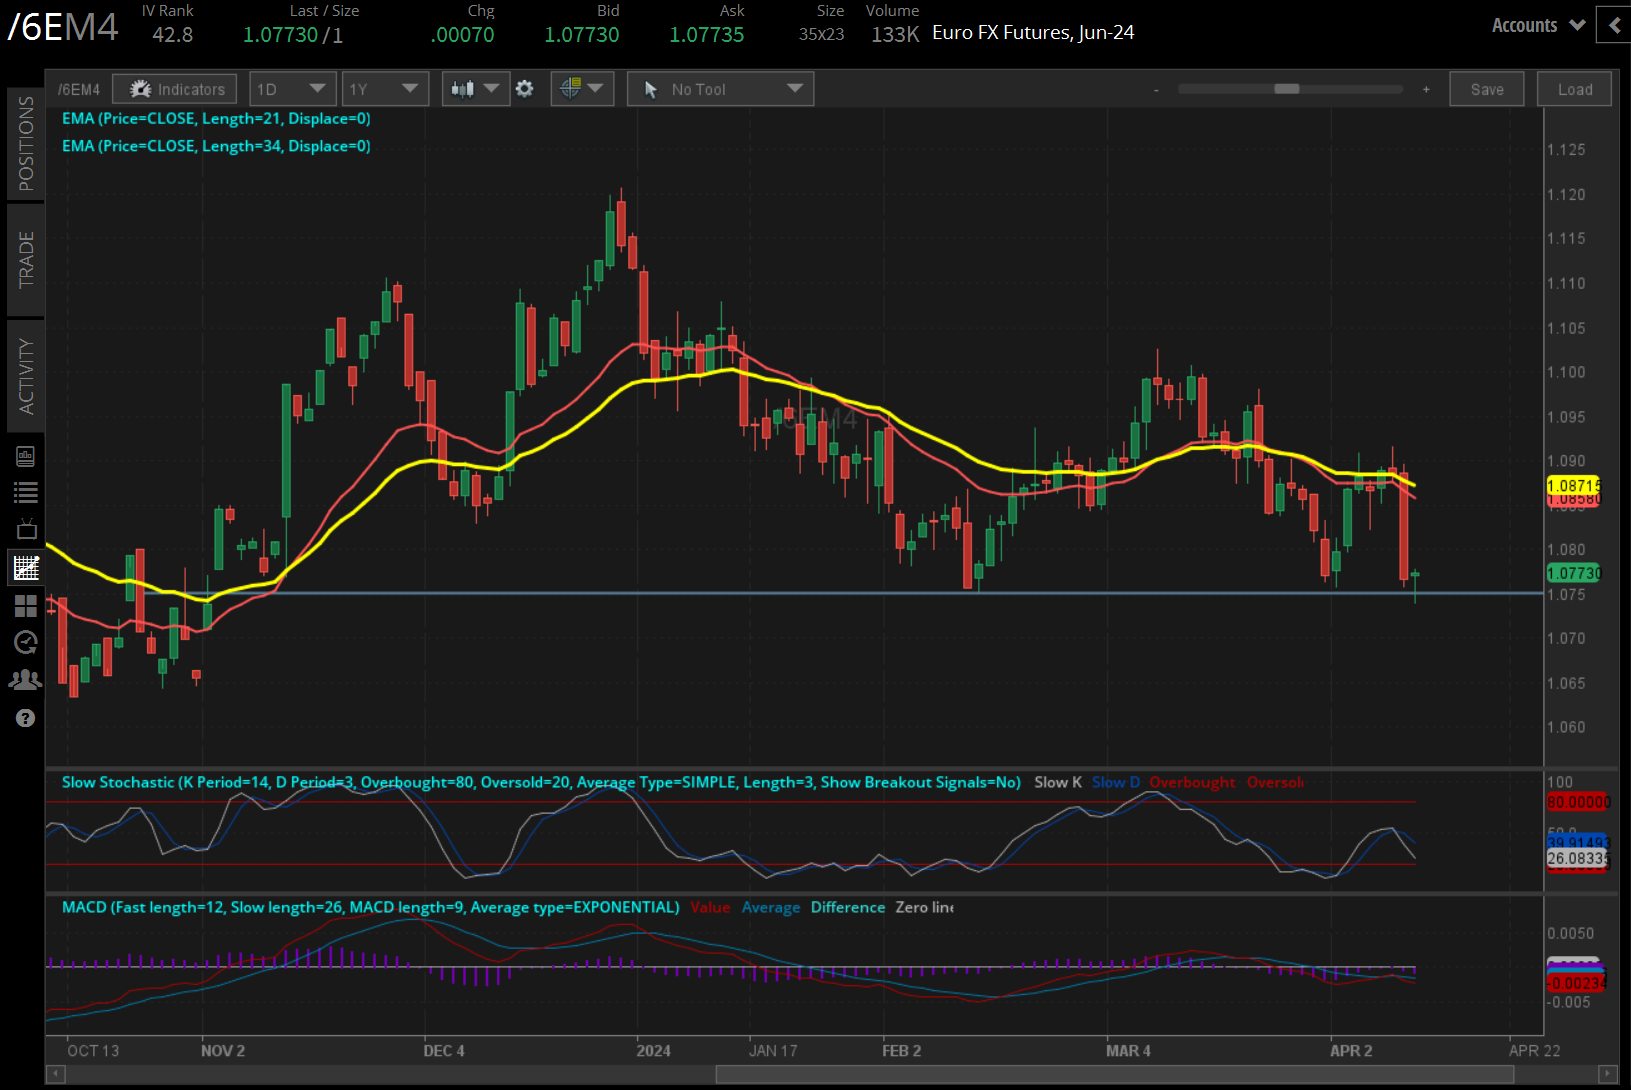Image resolution: width=1631 pixels, height=1090 pixels.
Task: Open the crosshair cursor mode dropdown
Action: [x=581, y=89]
